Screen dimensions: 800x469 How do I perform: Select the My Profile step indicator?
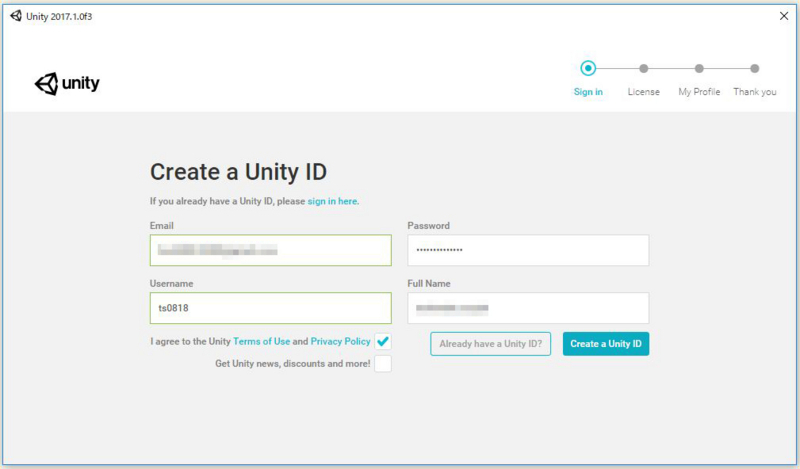point(699,68)
